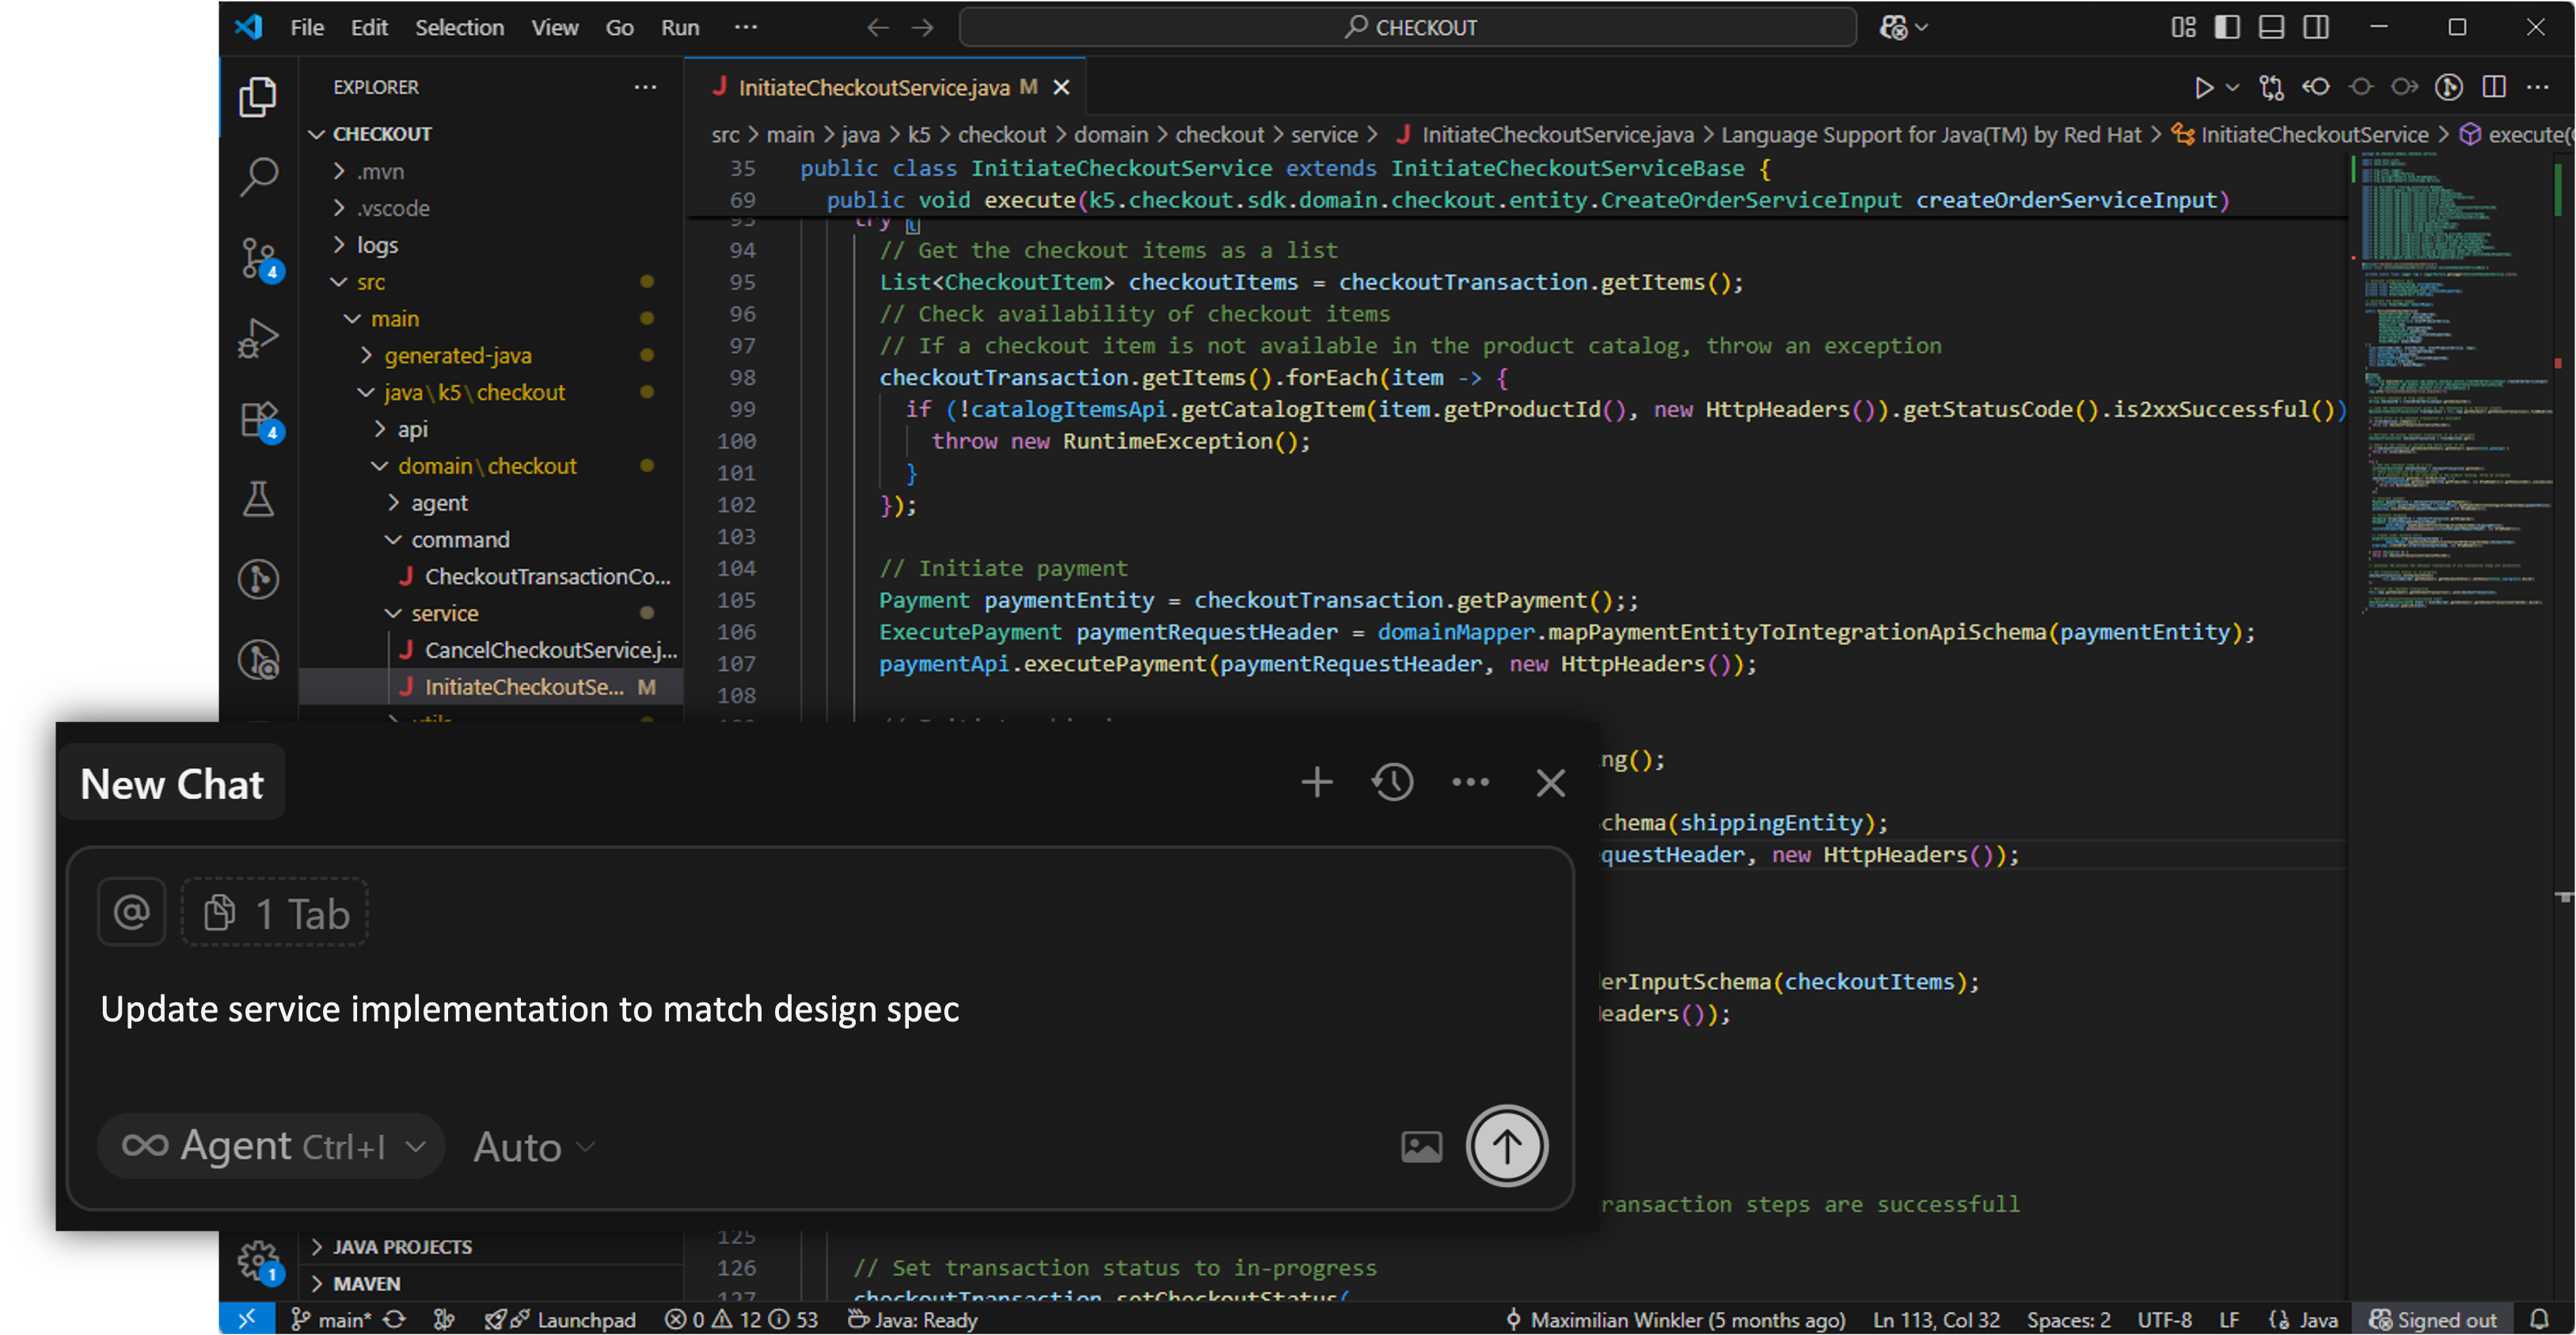Close the InitiateCheckoutService.java tab

[x=1062, y=88]
